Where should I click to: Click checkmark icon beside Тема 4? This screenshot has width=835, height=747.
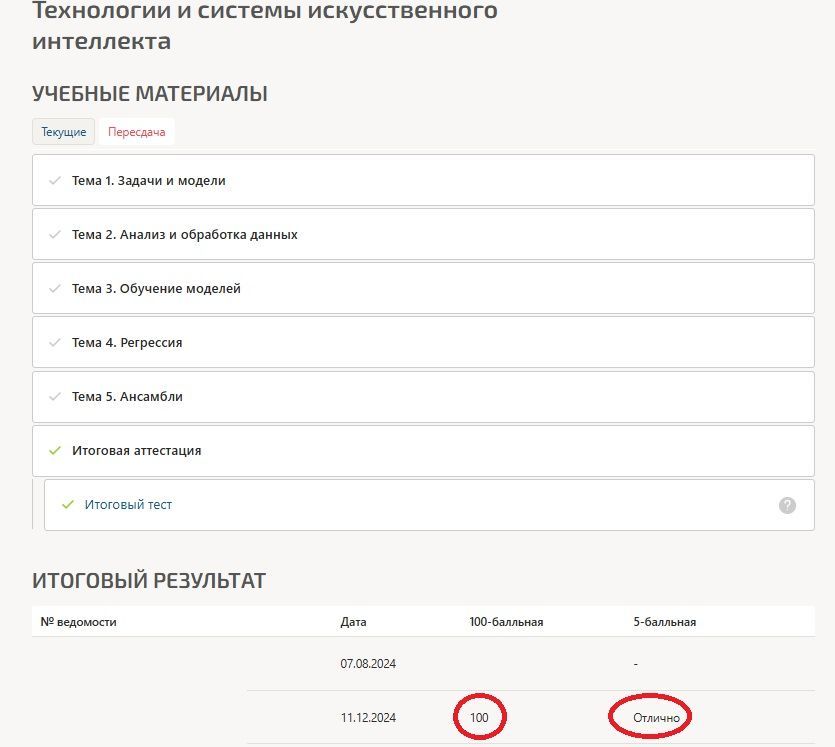[55, 342]
